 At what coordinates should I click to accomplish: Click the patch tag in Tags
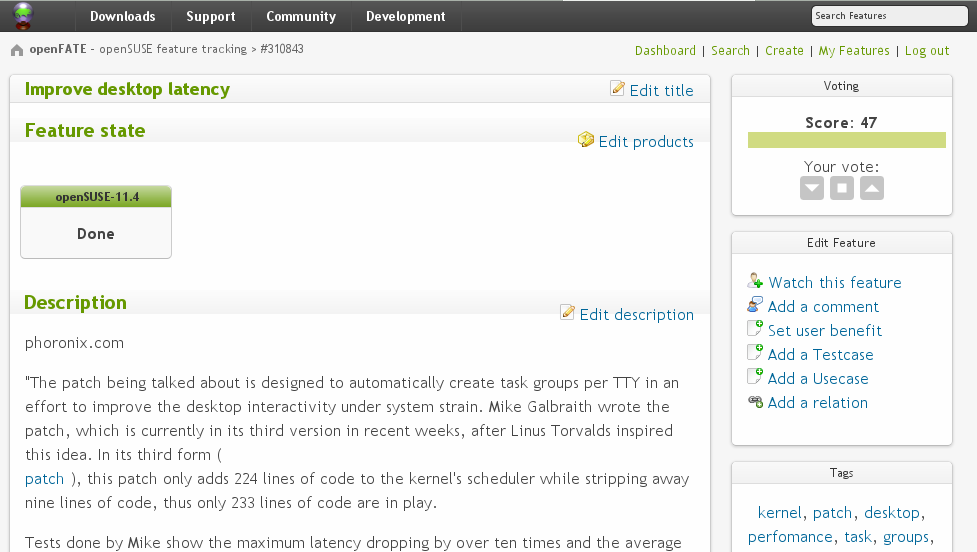(832, 513)
